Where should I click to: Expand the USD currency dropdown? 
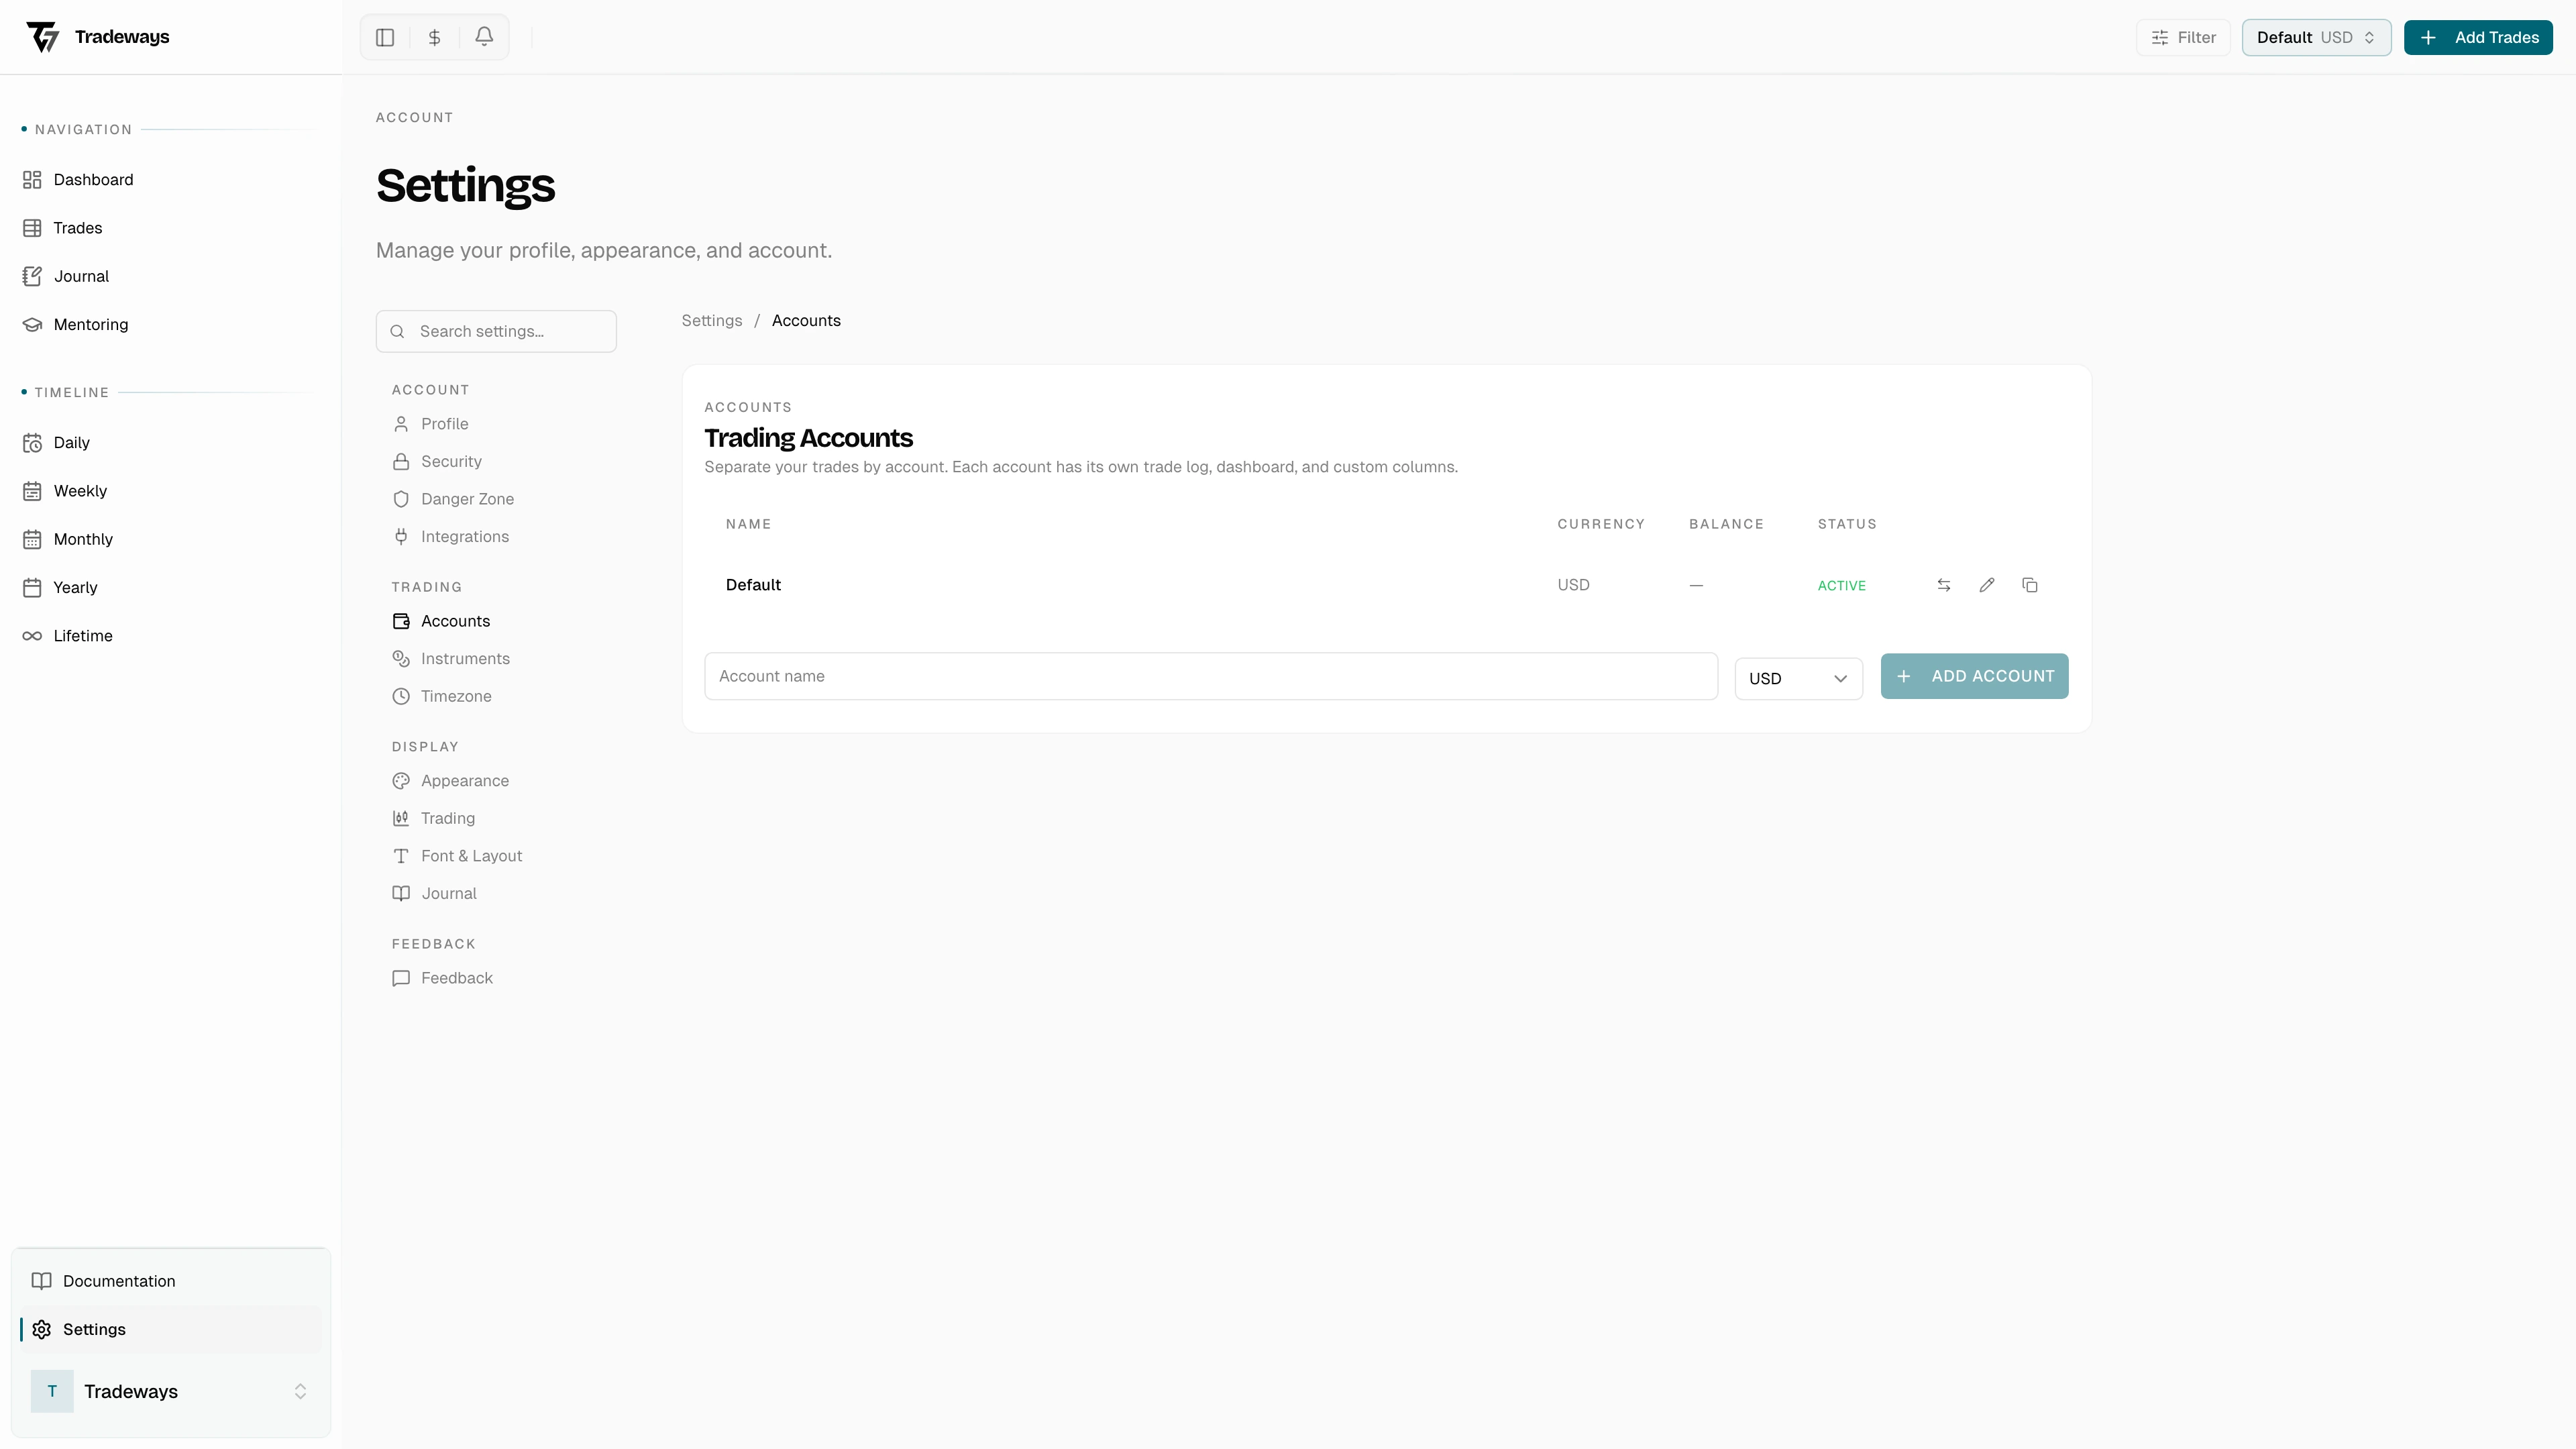click(x=1797, y=678)
